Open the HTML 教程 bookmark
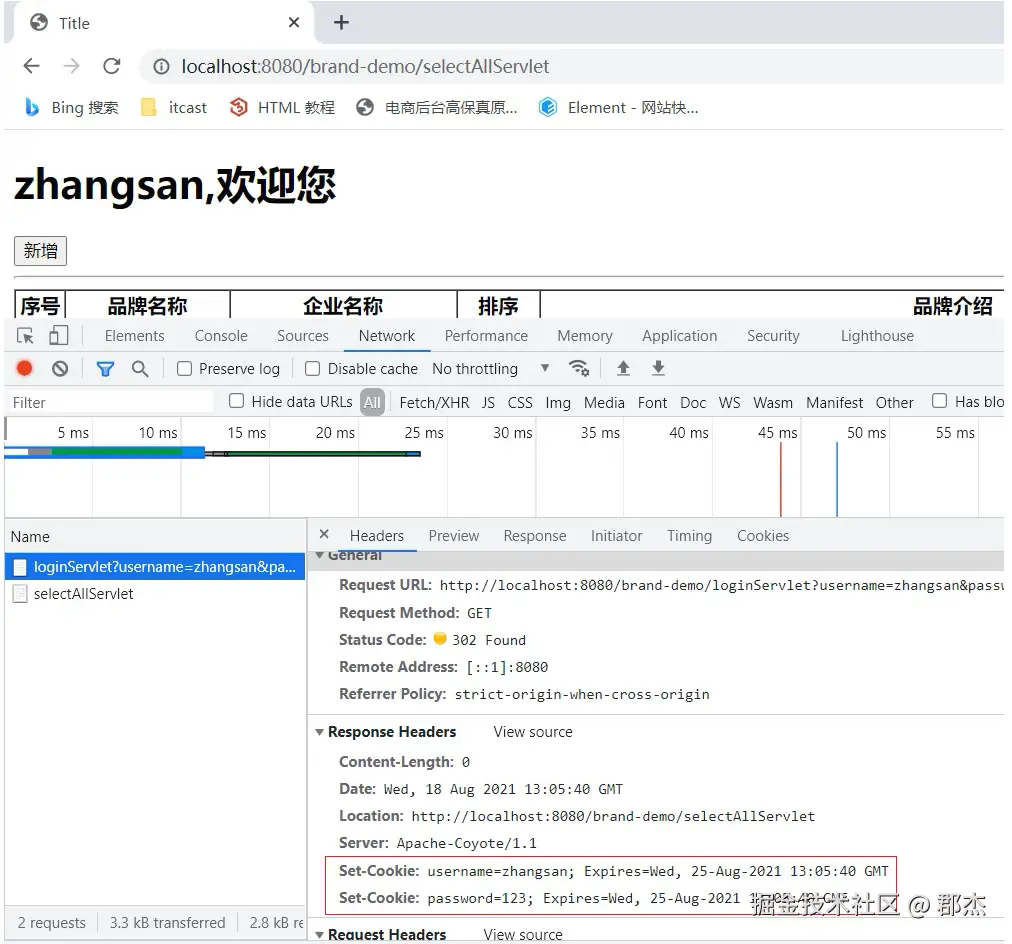Screen dimensions: 1012x944 pyautogui.click(x=282, y=107)
